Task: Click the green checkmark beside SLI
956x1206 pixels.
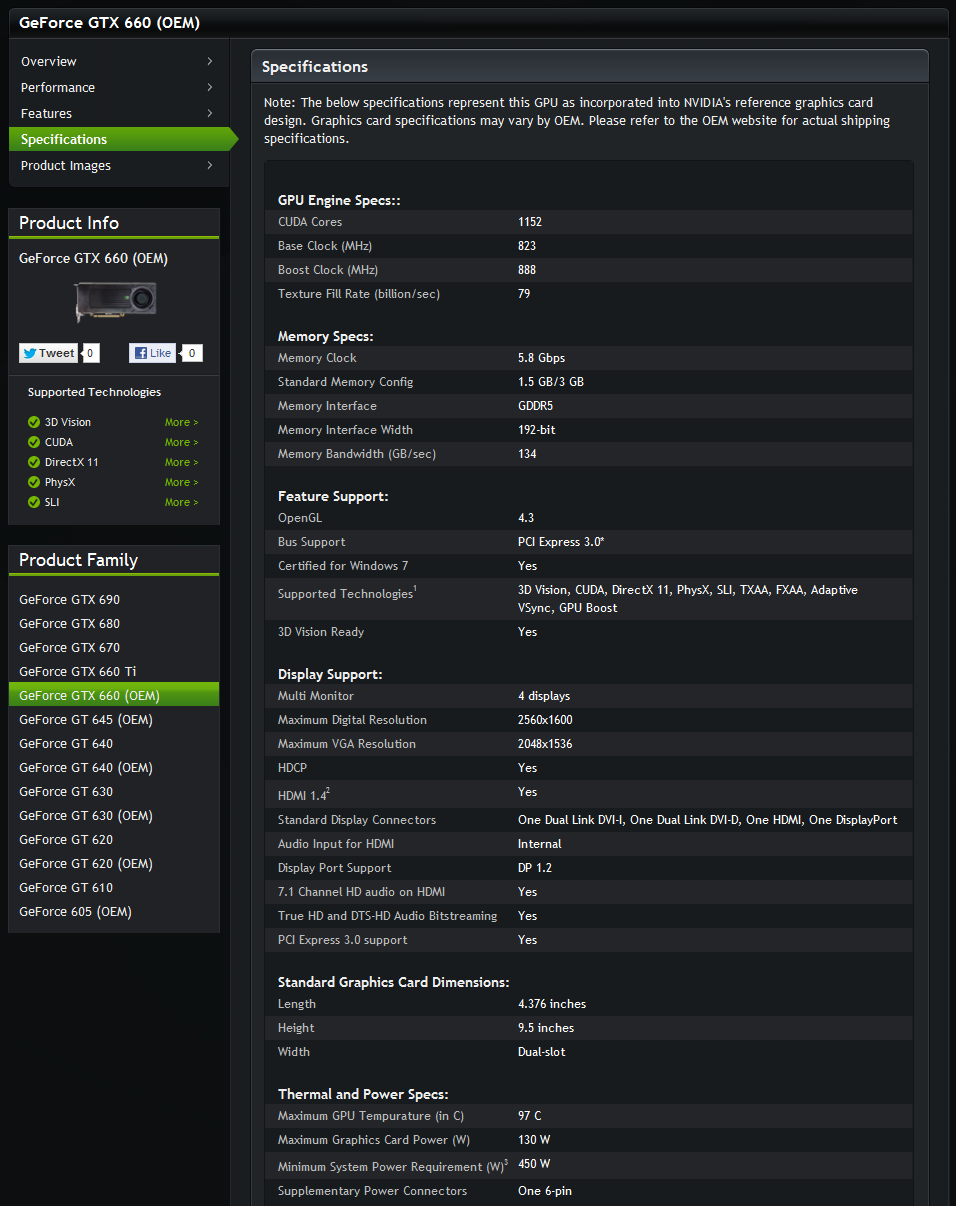Action: (34, 502)
